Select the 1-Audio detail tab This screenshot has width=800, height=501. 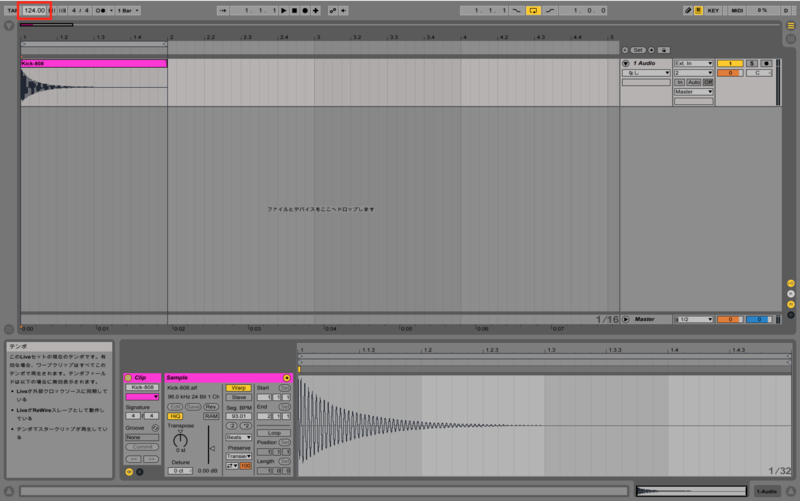[x=766, y=491]
